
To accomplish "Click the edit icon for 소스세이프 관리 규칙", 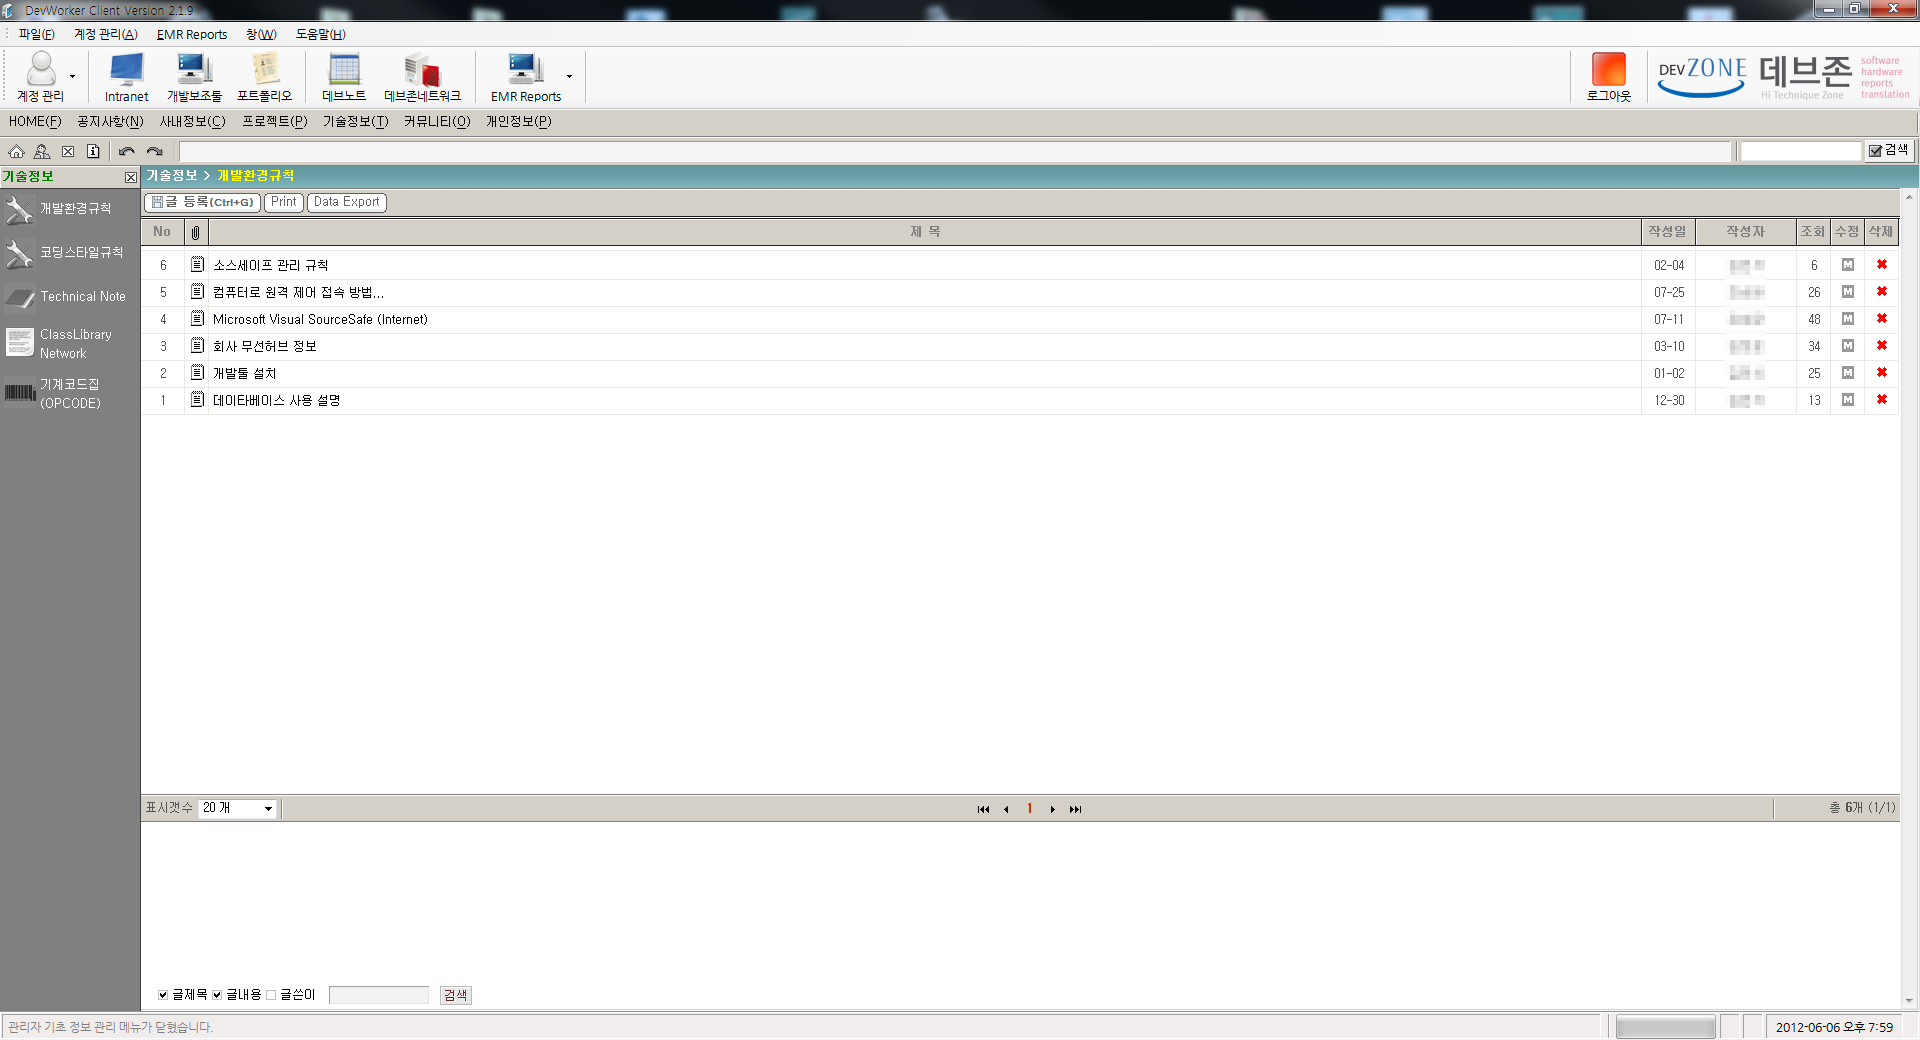I will [x=1848, y=265].
